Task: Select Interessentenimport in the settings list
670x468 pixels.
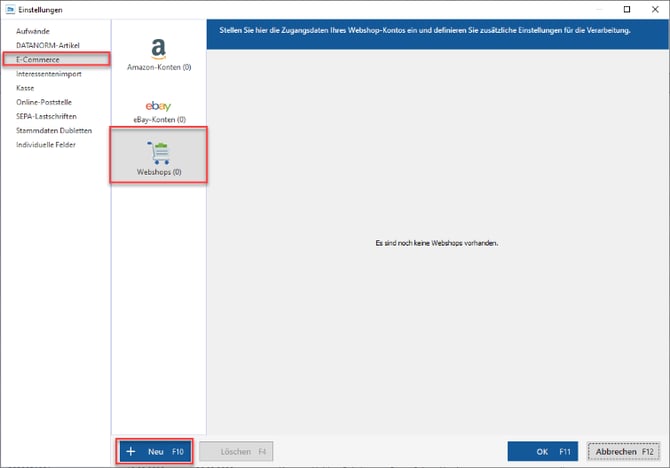Action: click(x=49, y=74)
